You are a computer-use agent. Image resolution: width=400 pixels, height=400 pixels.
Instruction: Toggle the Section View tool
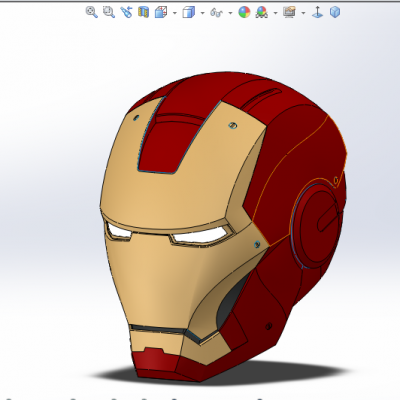(x=144, y=12)
